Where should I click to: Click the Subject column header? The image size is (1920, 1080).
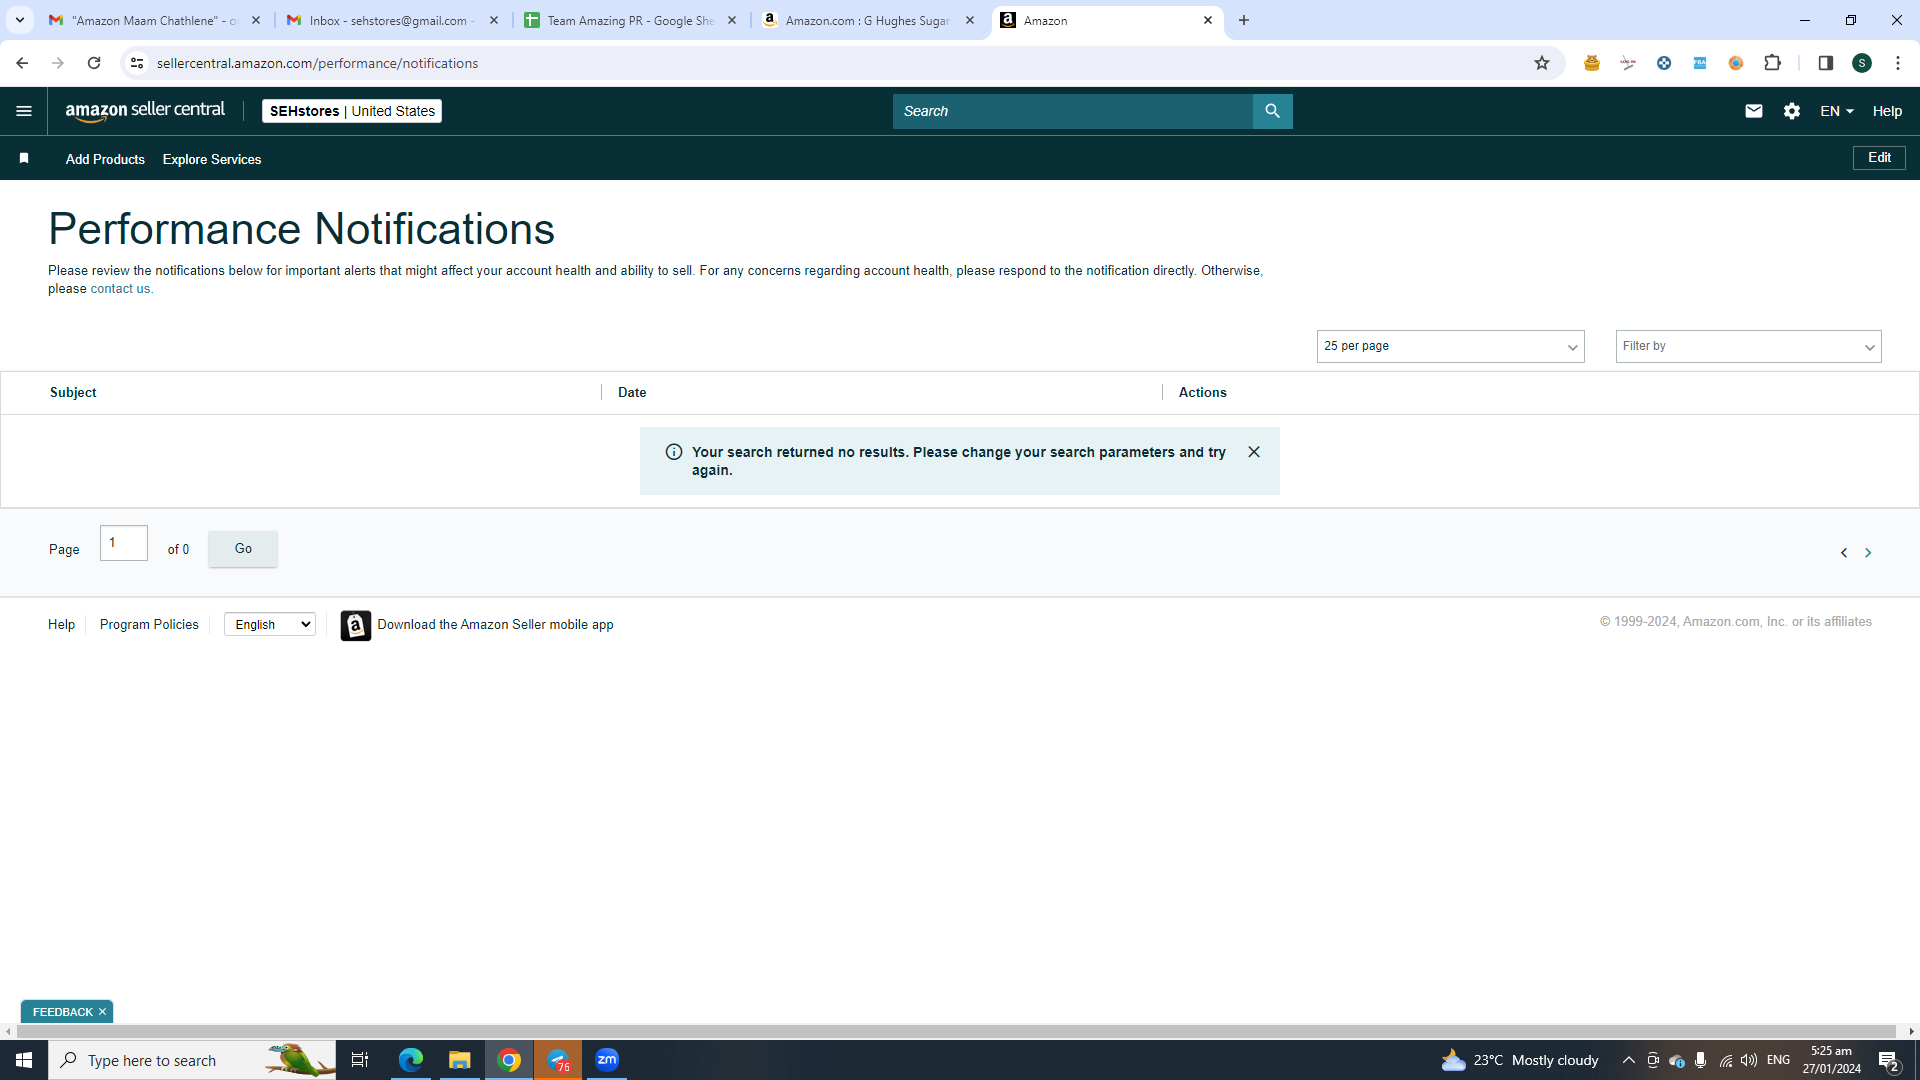(x=73, y=392)
